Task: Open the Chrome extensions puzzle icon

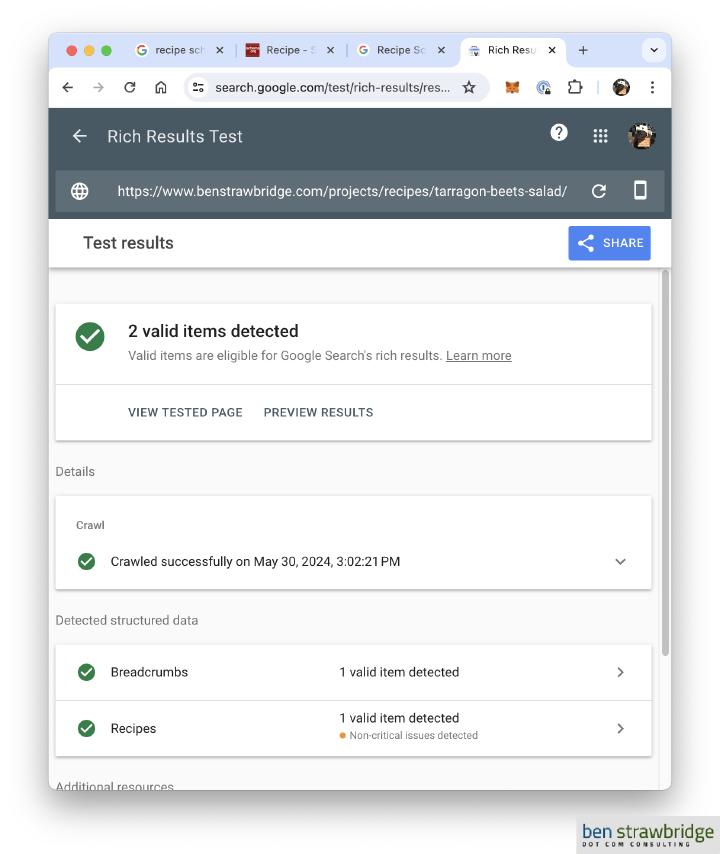Action: [x=575, y=87]
